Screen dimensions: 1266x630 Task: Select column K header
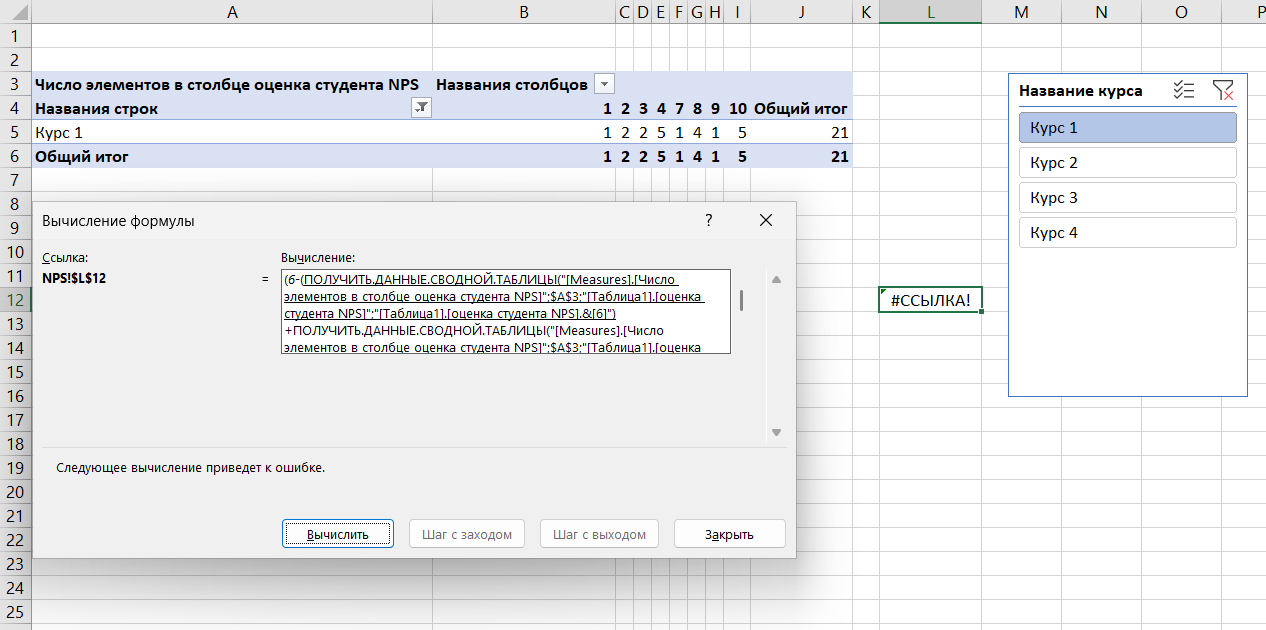point(866,12)
